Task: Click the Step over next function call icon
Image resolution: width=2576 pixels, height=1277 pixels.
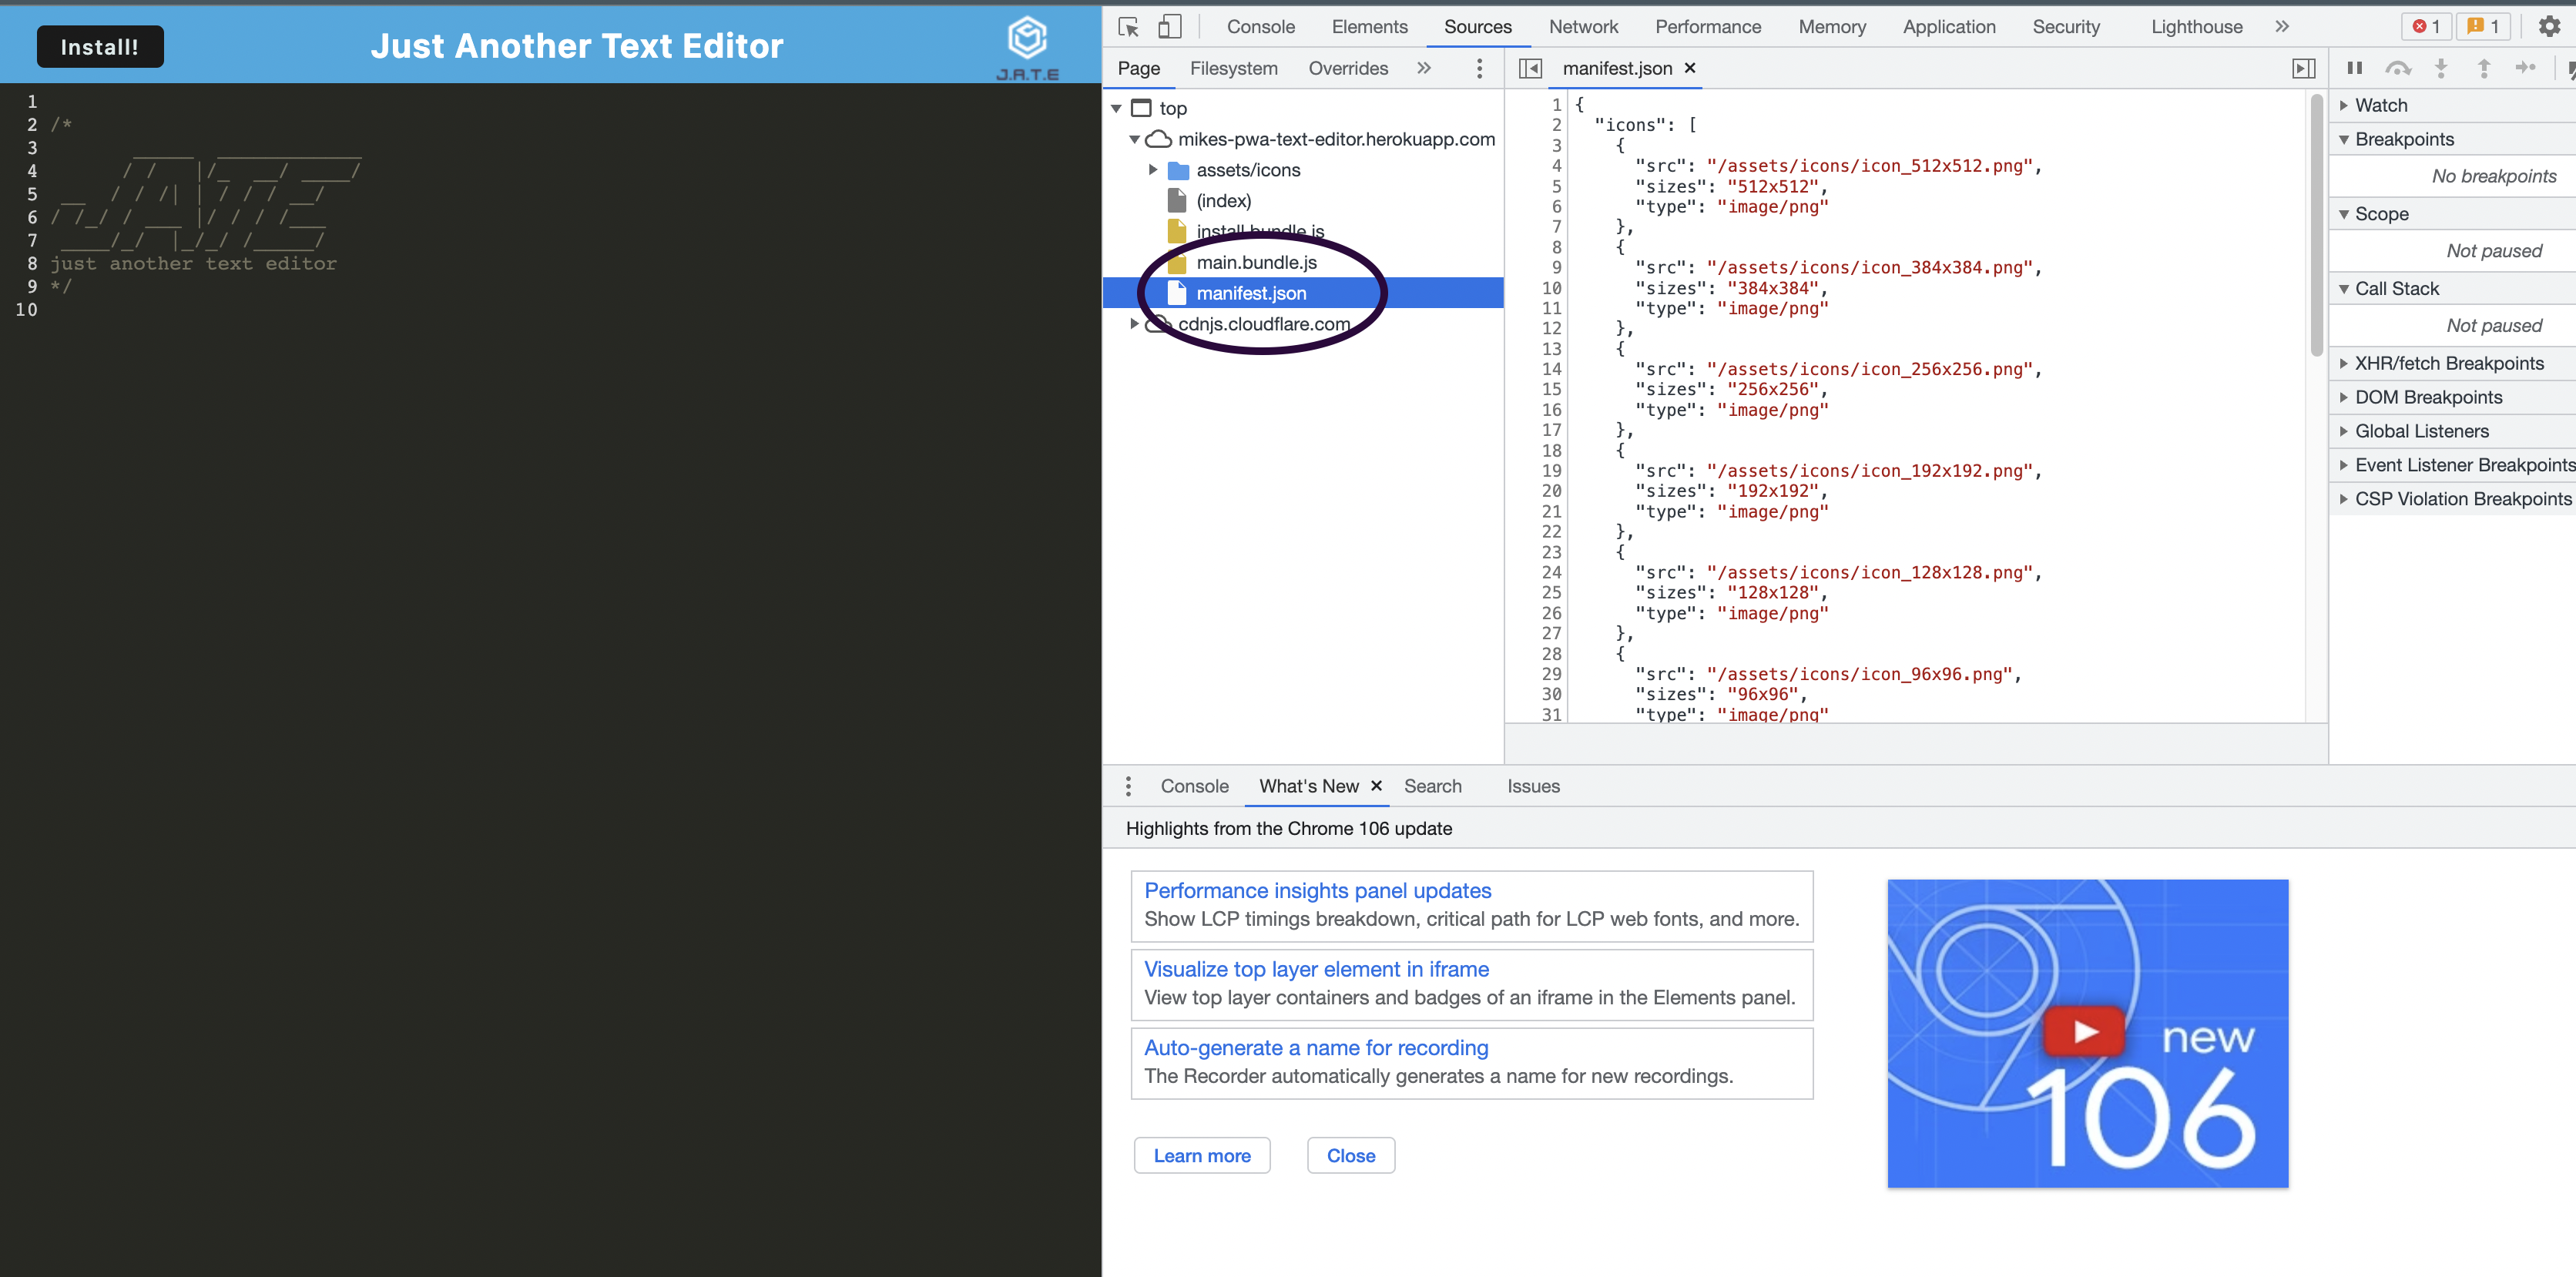Action: (x=2399, y=68)
